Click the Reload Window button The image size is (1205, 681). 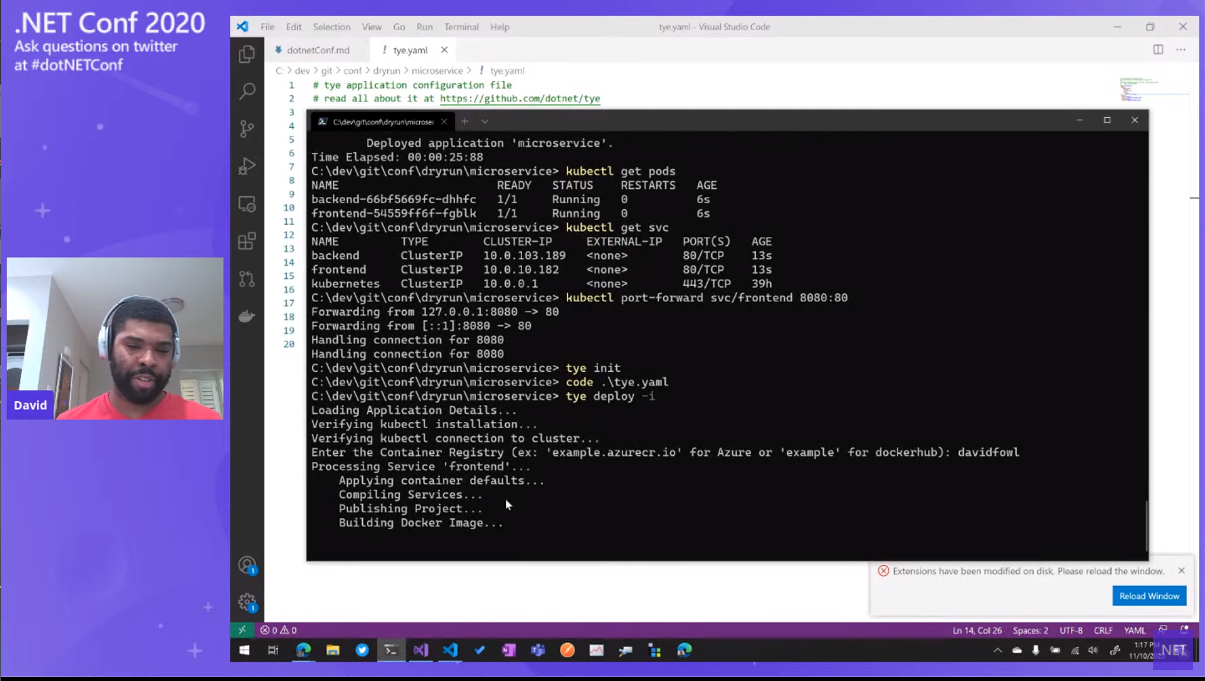coord(1149,596)
